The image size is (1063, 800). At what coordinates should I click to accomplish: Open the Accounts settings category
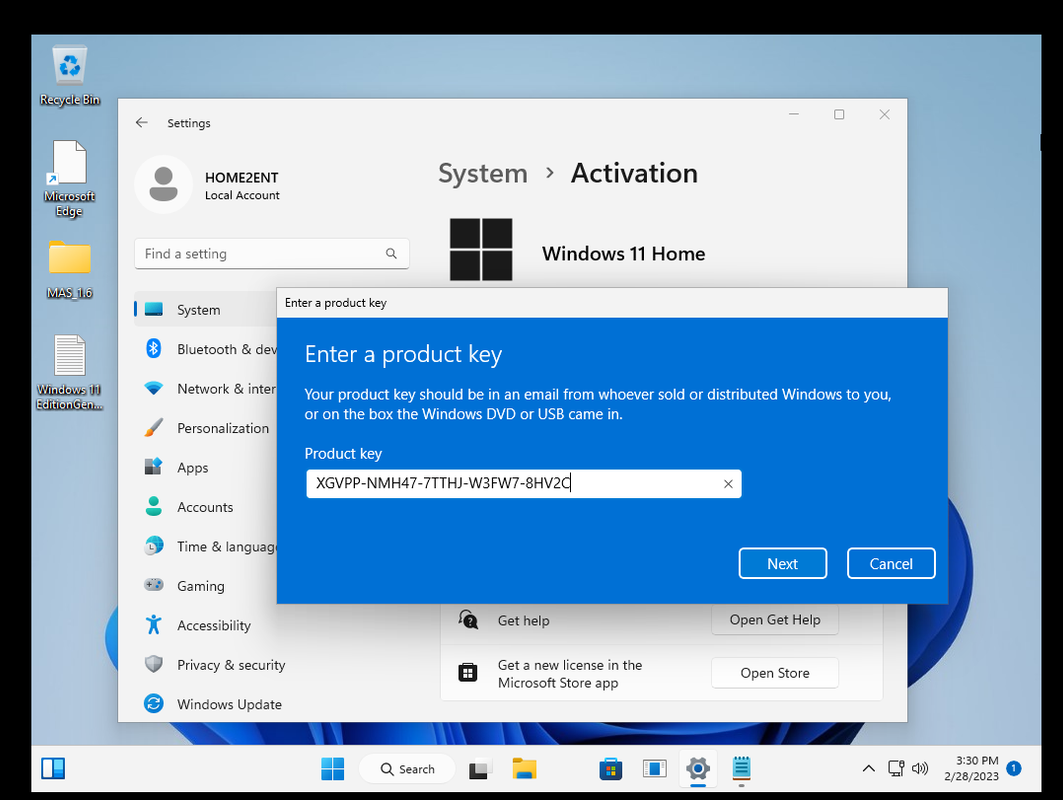203,506
